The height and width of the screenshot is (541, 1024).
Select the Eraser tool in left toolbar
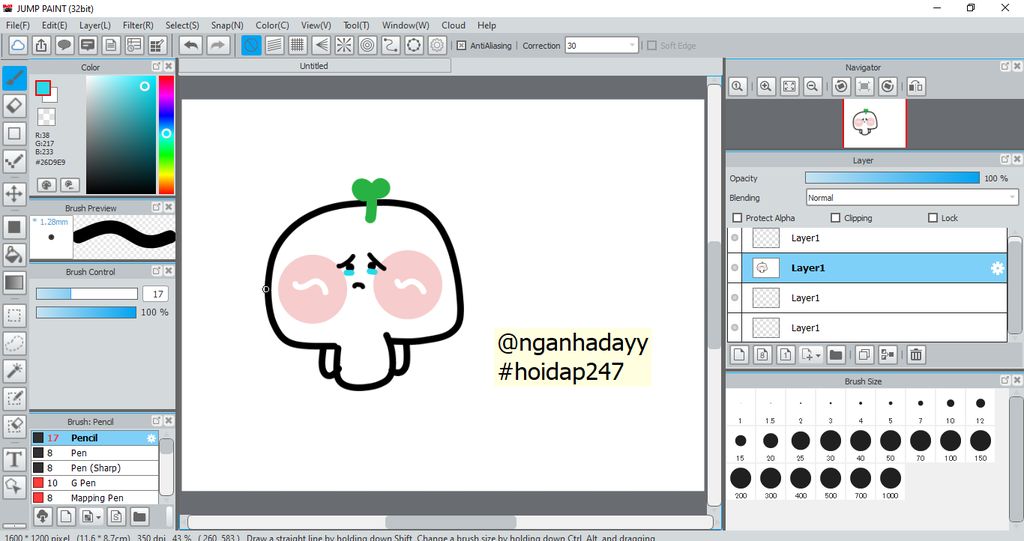click(x=15, y=105)
